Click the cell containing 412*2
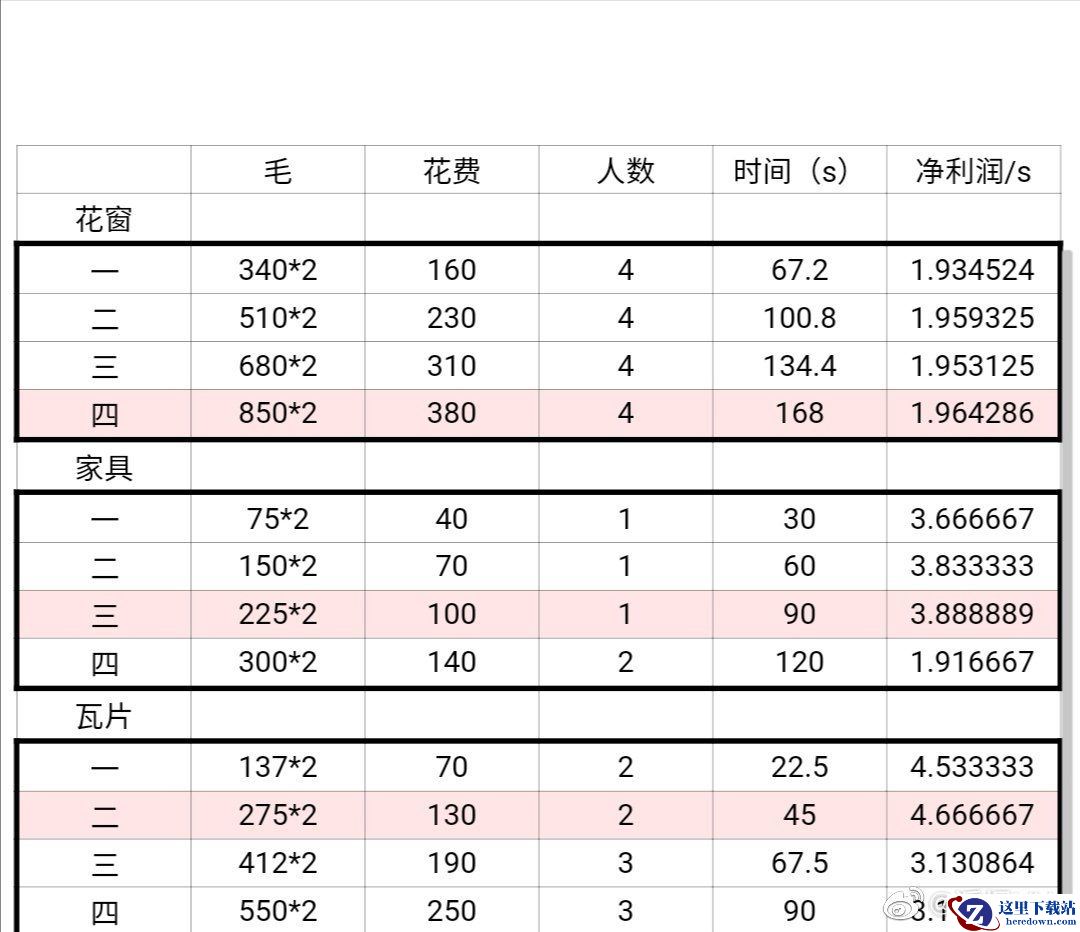The height and width of the screenshot is (932, 1080). pyautogui.click(x=278, y=863)
